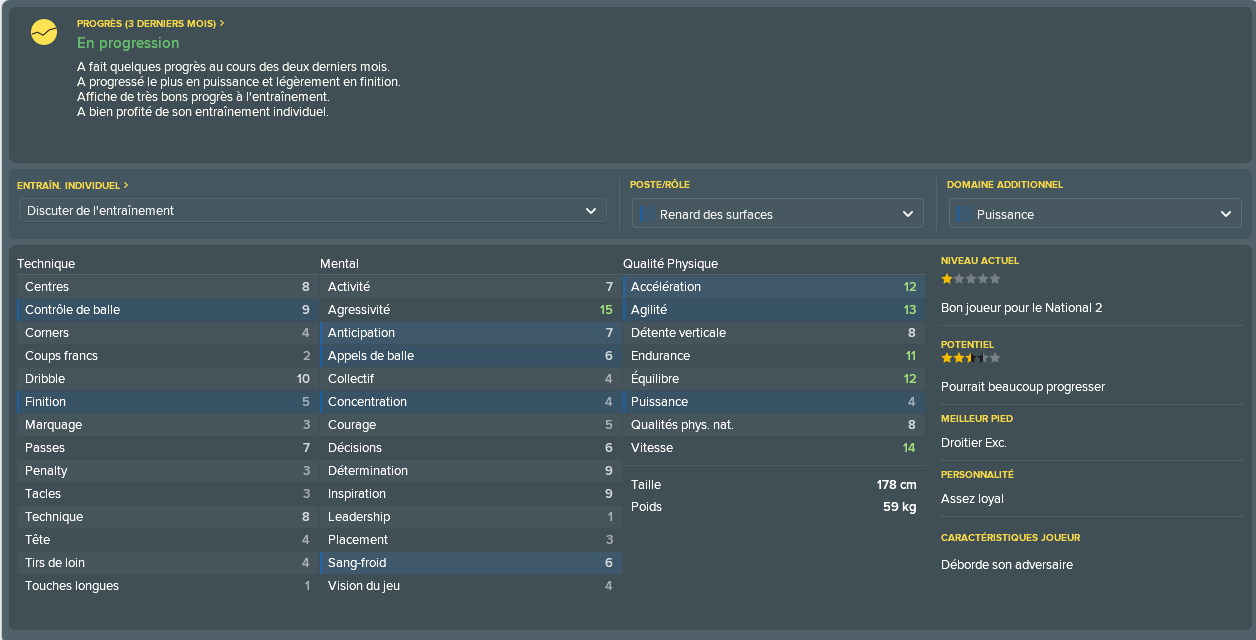Viewport: 1256px width, 640px height.
Task: Select the Finition attribute row
Action: 167,402
